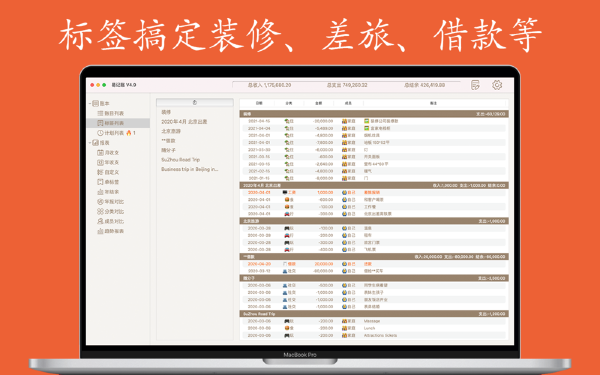Click the clock icon beside 计划列表
600x375 pixels.
coord(100,133)
